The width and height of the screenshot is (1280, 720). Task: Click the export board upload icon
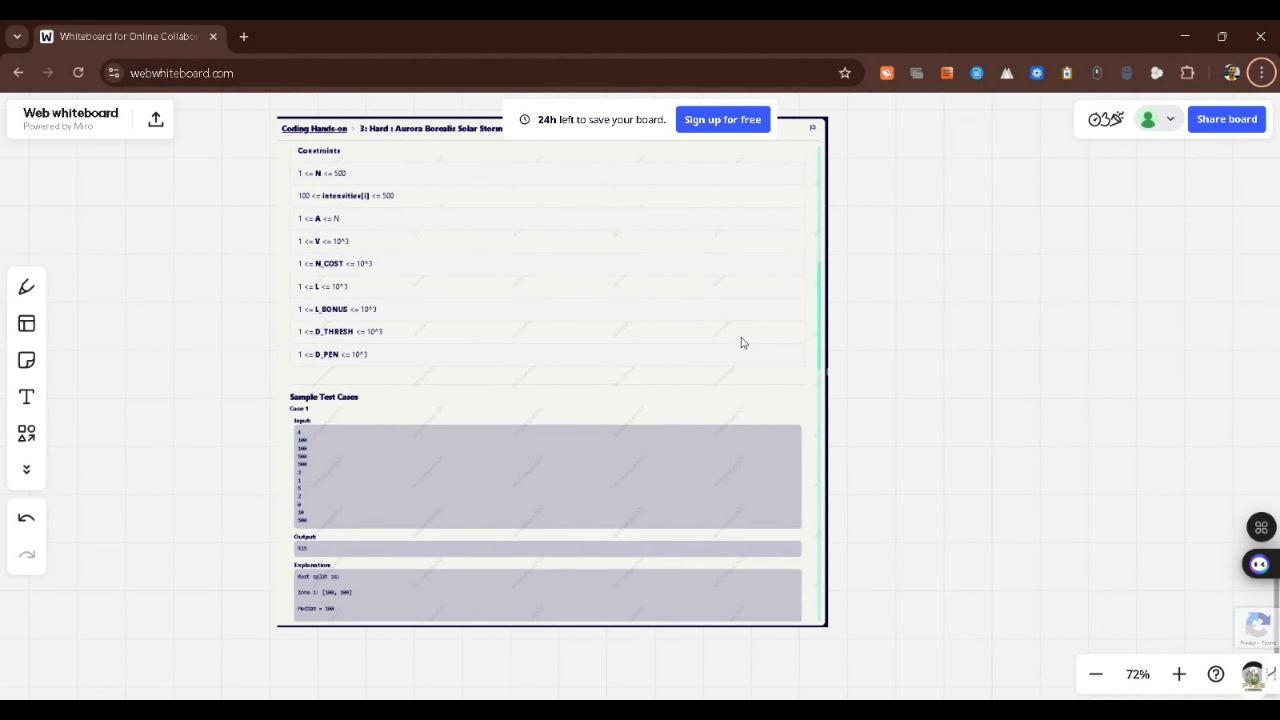pos(156,119)
